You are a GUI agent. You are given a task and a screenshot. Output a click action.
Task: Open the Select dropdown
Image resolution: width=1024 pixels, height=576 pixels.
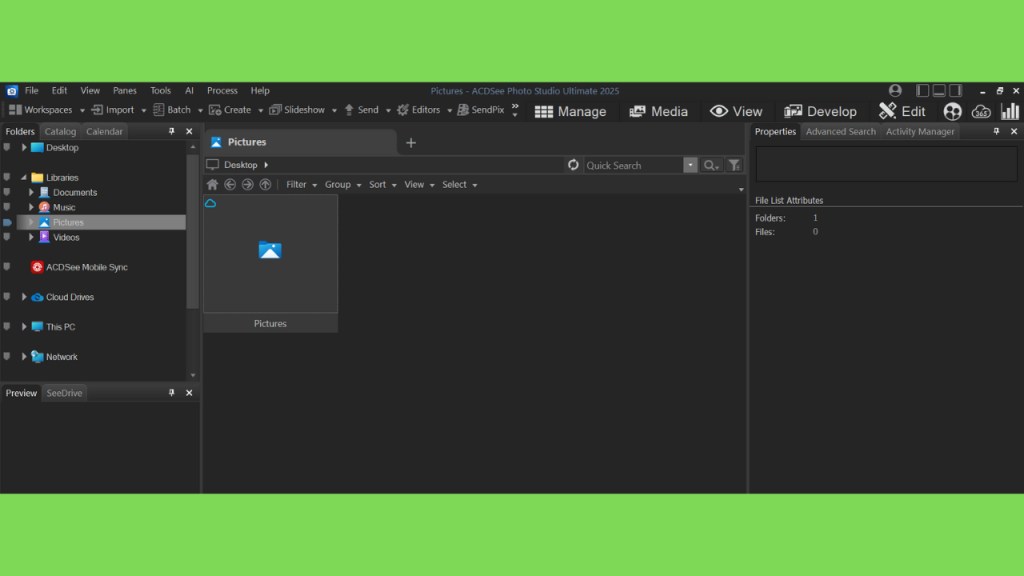459,185
